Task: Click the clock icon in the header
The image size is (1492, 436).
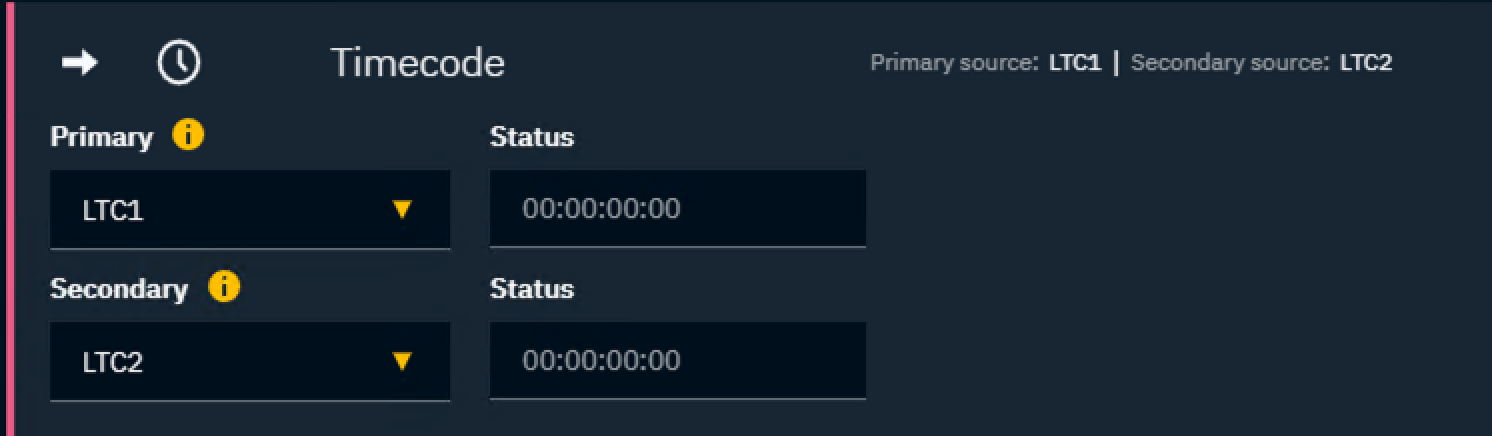Action: [x=179, y=63]
